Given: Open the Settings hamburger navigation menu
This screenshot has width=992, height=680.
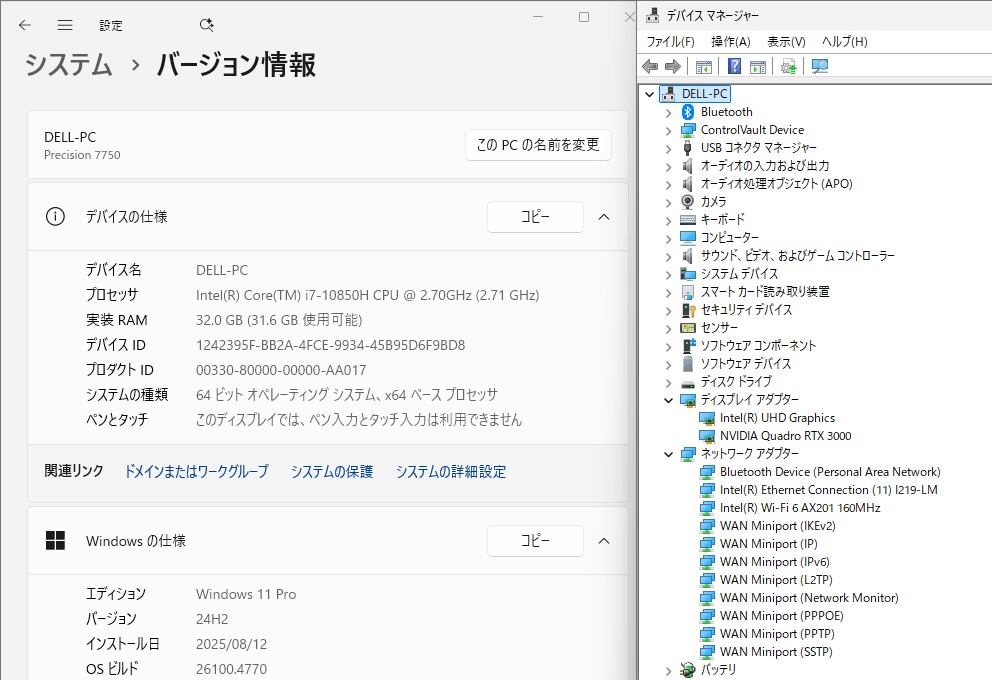Looking at the screenshot, I should [x=65, y=25].
